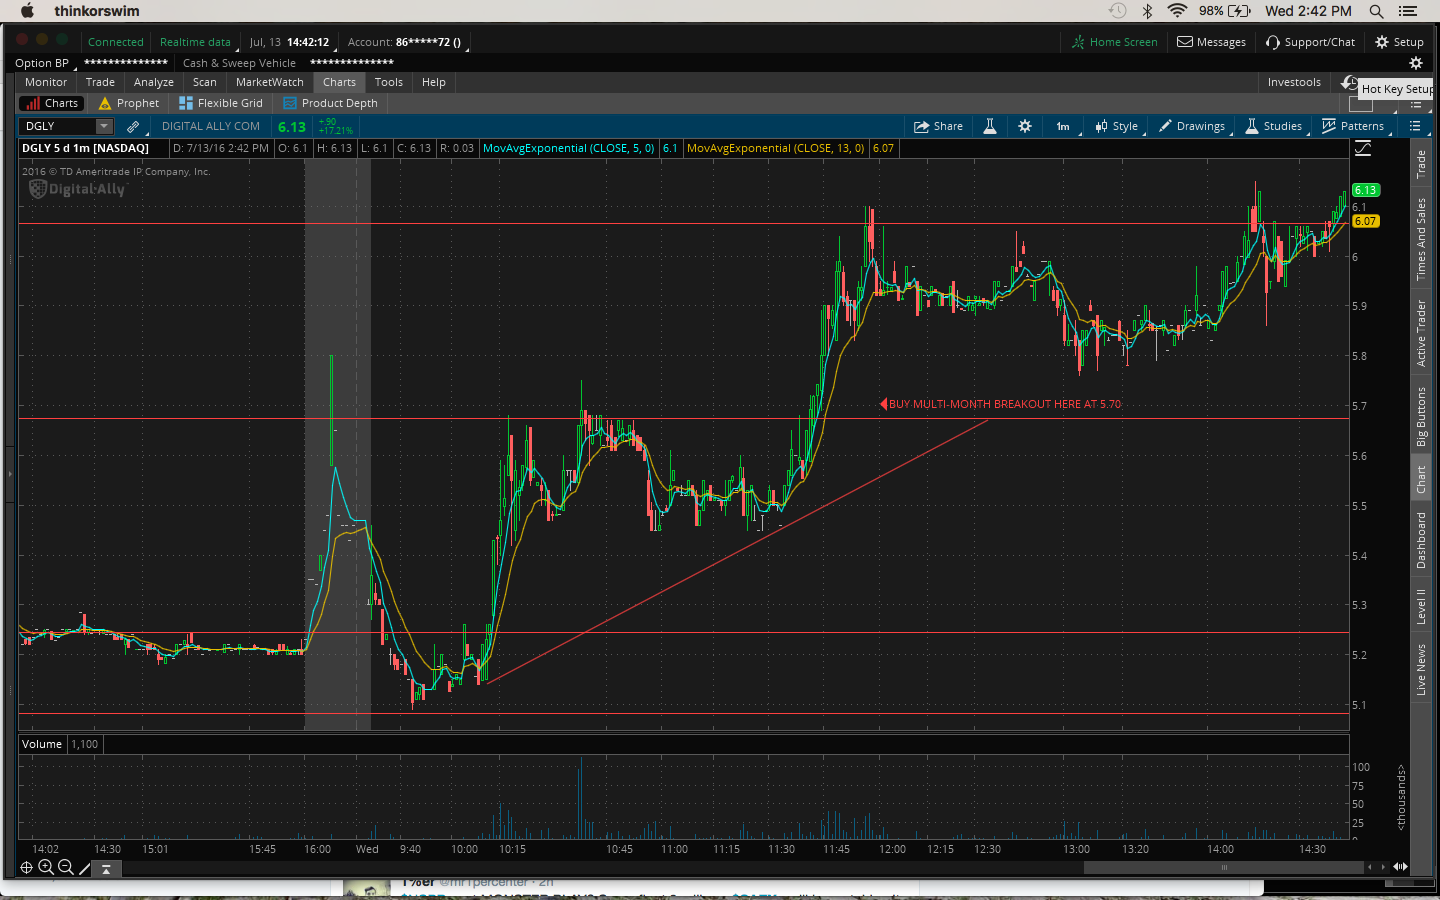1440x900 pixels.
Task: Open the Setup menu
Action: pyautogui.click(x=1399, y=42)
